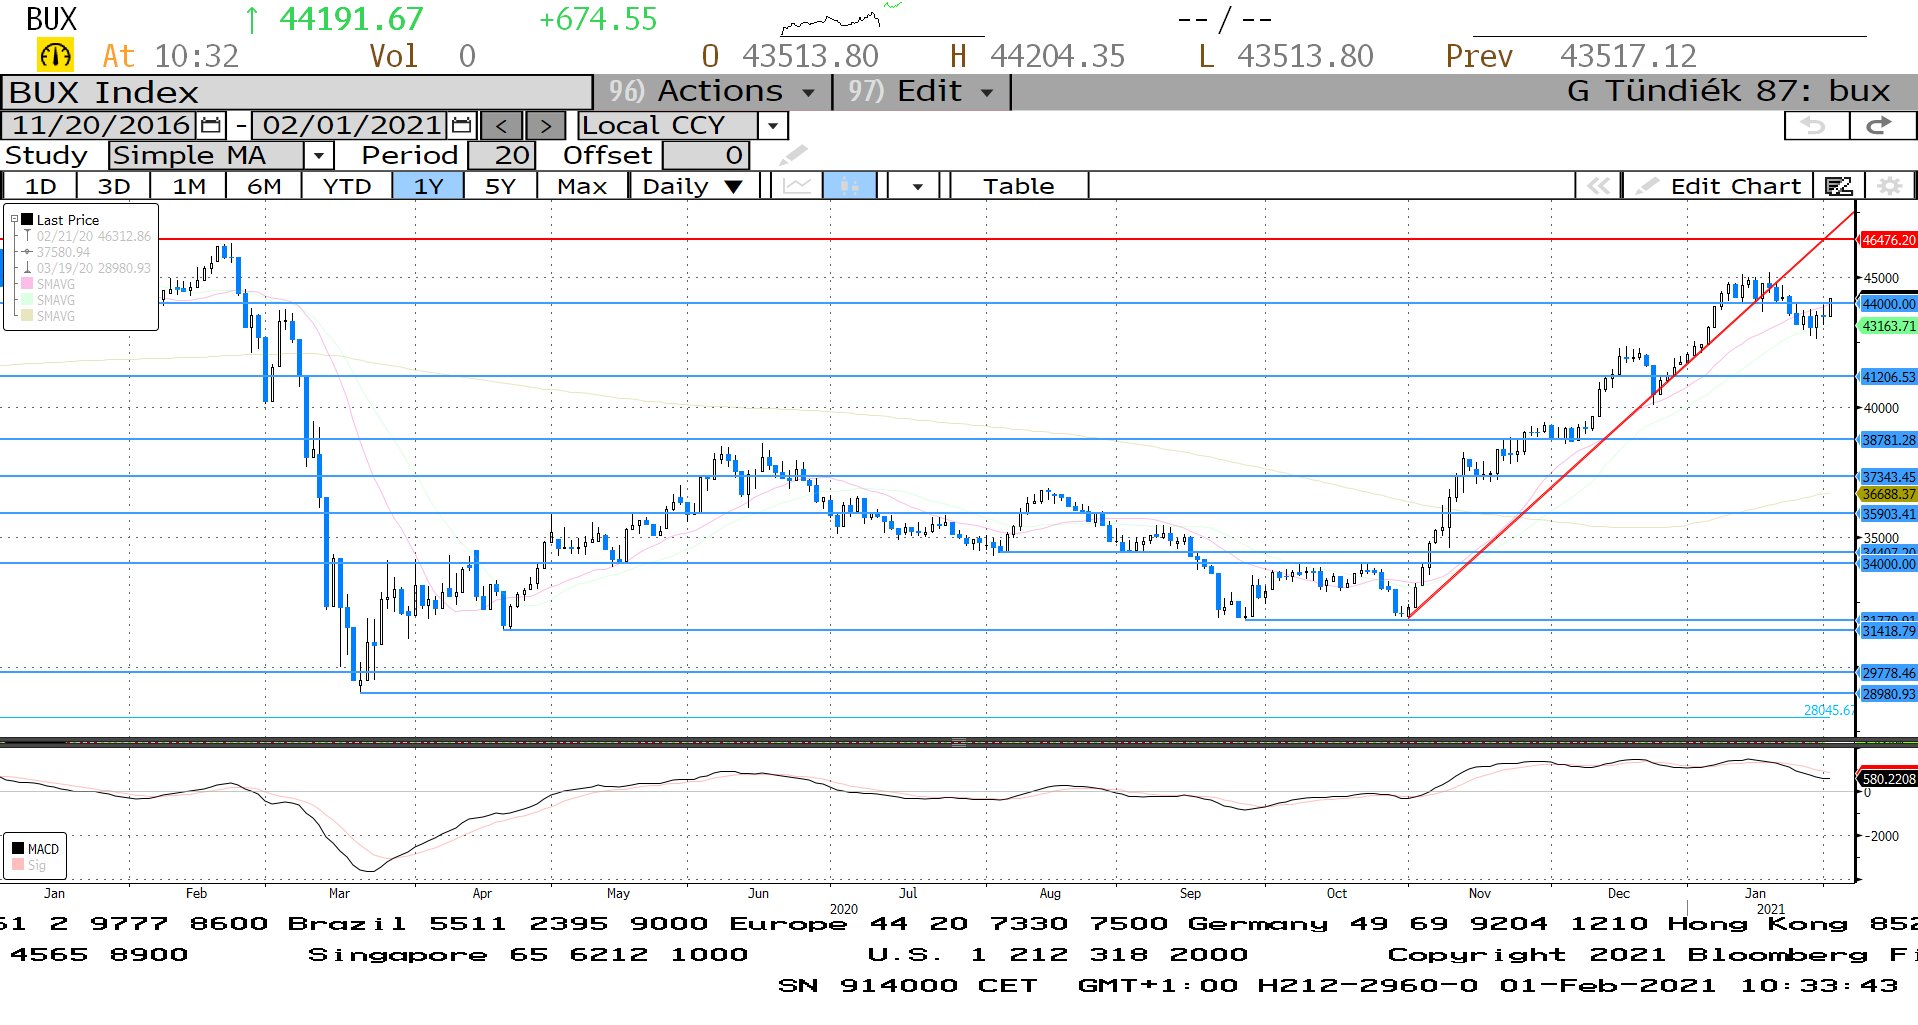Click the 37343.45 price level label
The width and height of the screenshot is (1918, 1025).
[1888, 477]
